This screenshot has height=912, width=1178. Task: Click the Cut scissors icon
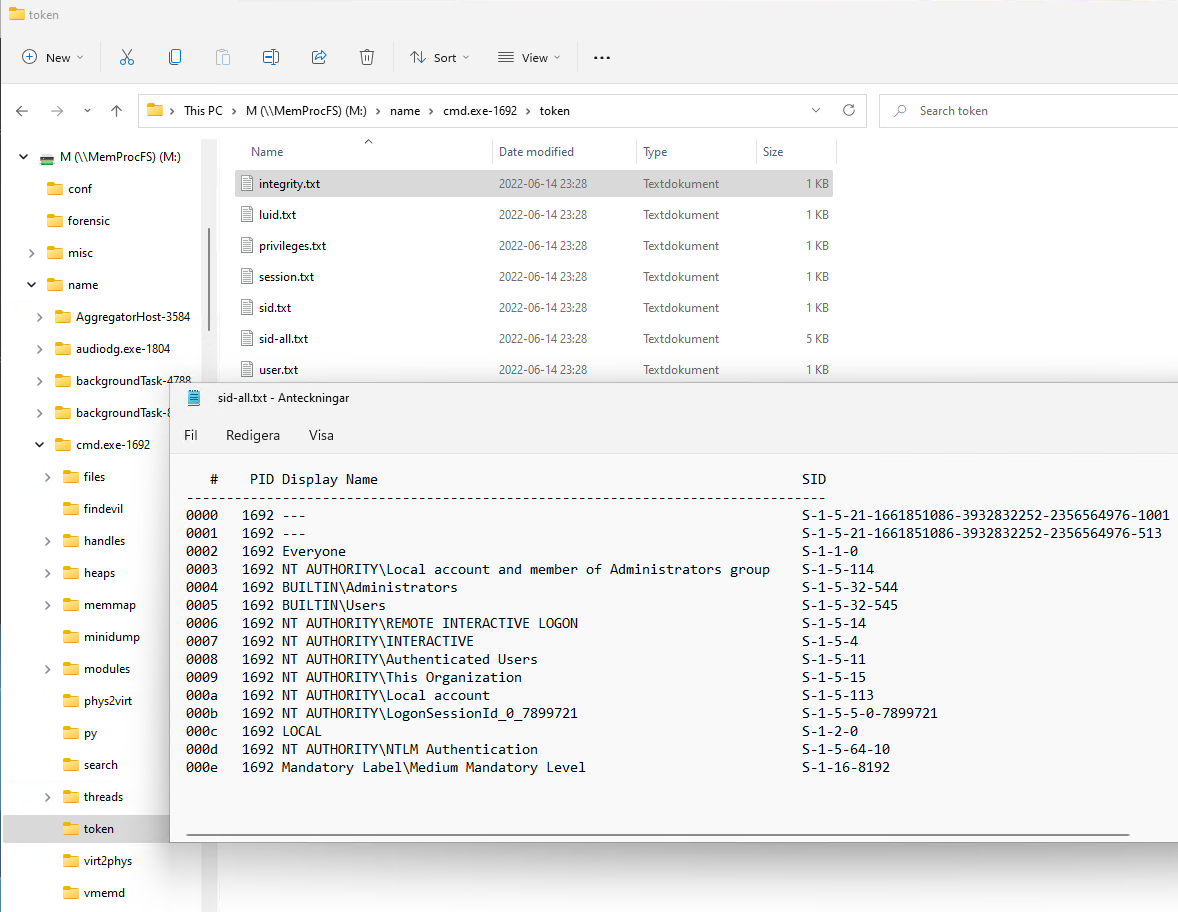(126, 57)
